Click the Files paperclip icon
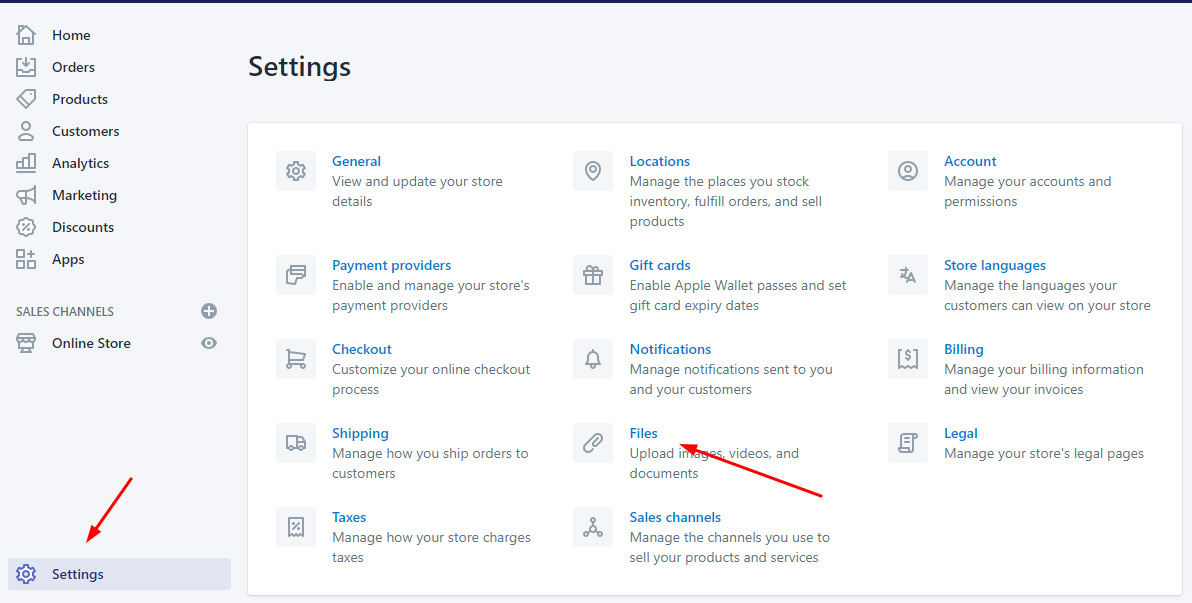The width and height of the screenshot is (1192, 603). click(x=593, y=443)
